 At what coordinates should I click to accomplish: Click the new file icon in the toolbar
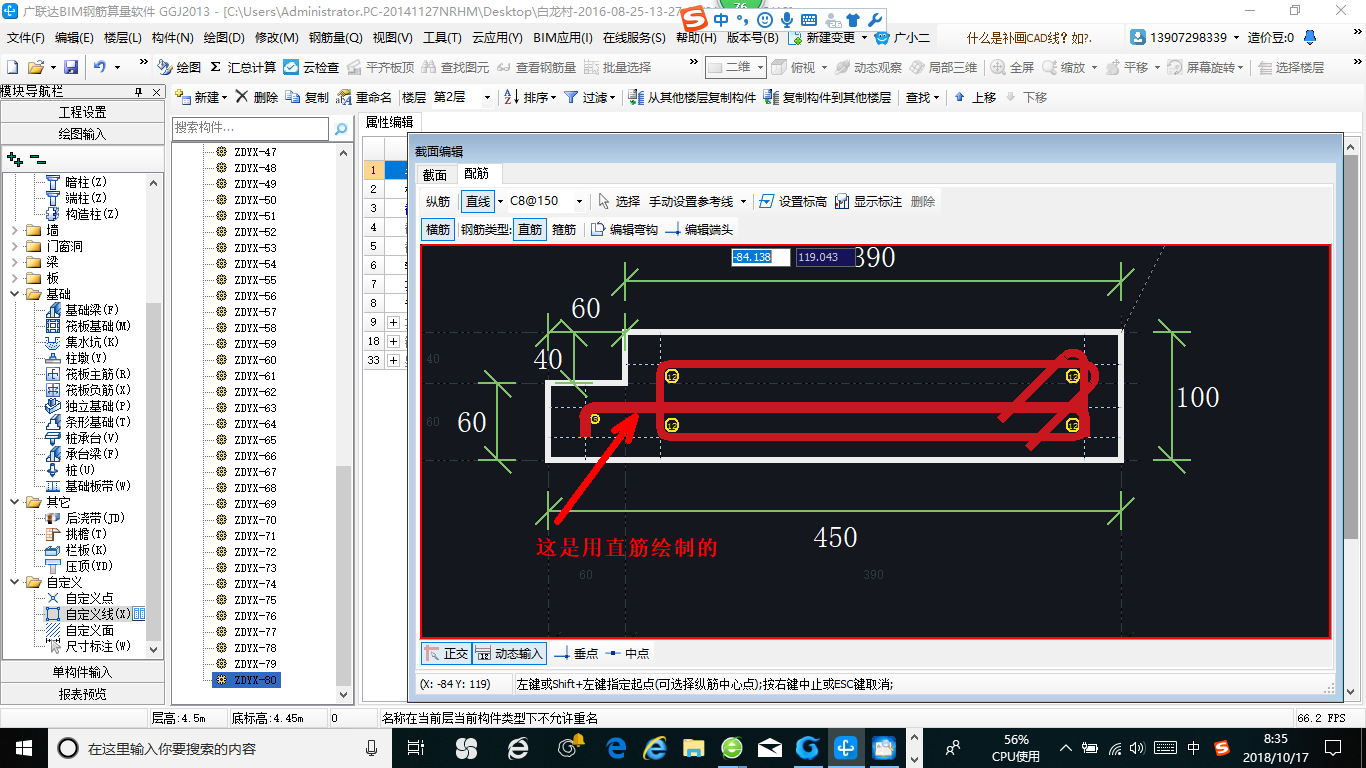13,67
